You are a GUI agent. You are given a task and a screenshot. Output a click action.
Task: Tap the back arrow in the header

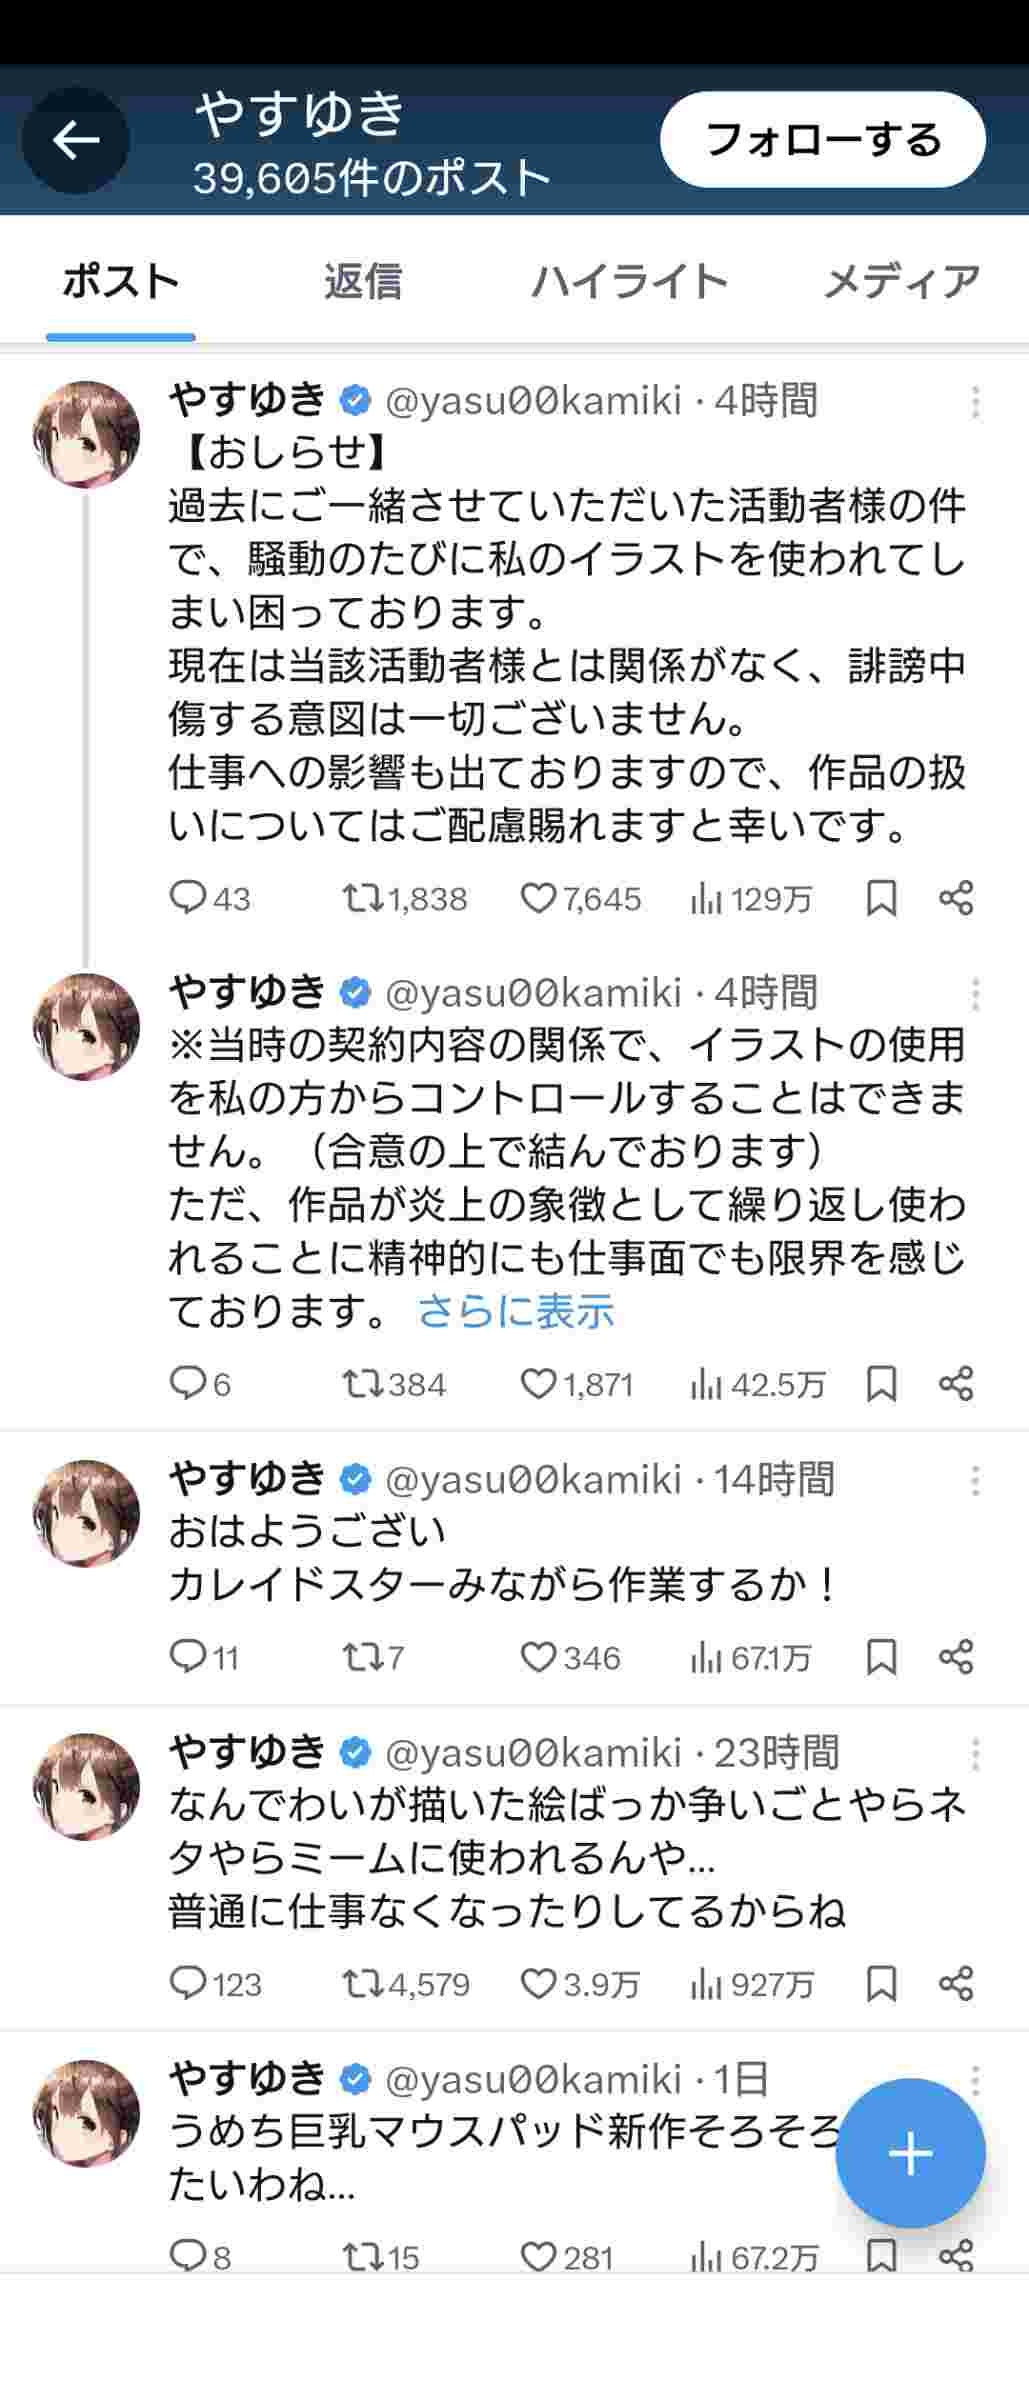point(76,140)
